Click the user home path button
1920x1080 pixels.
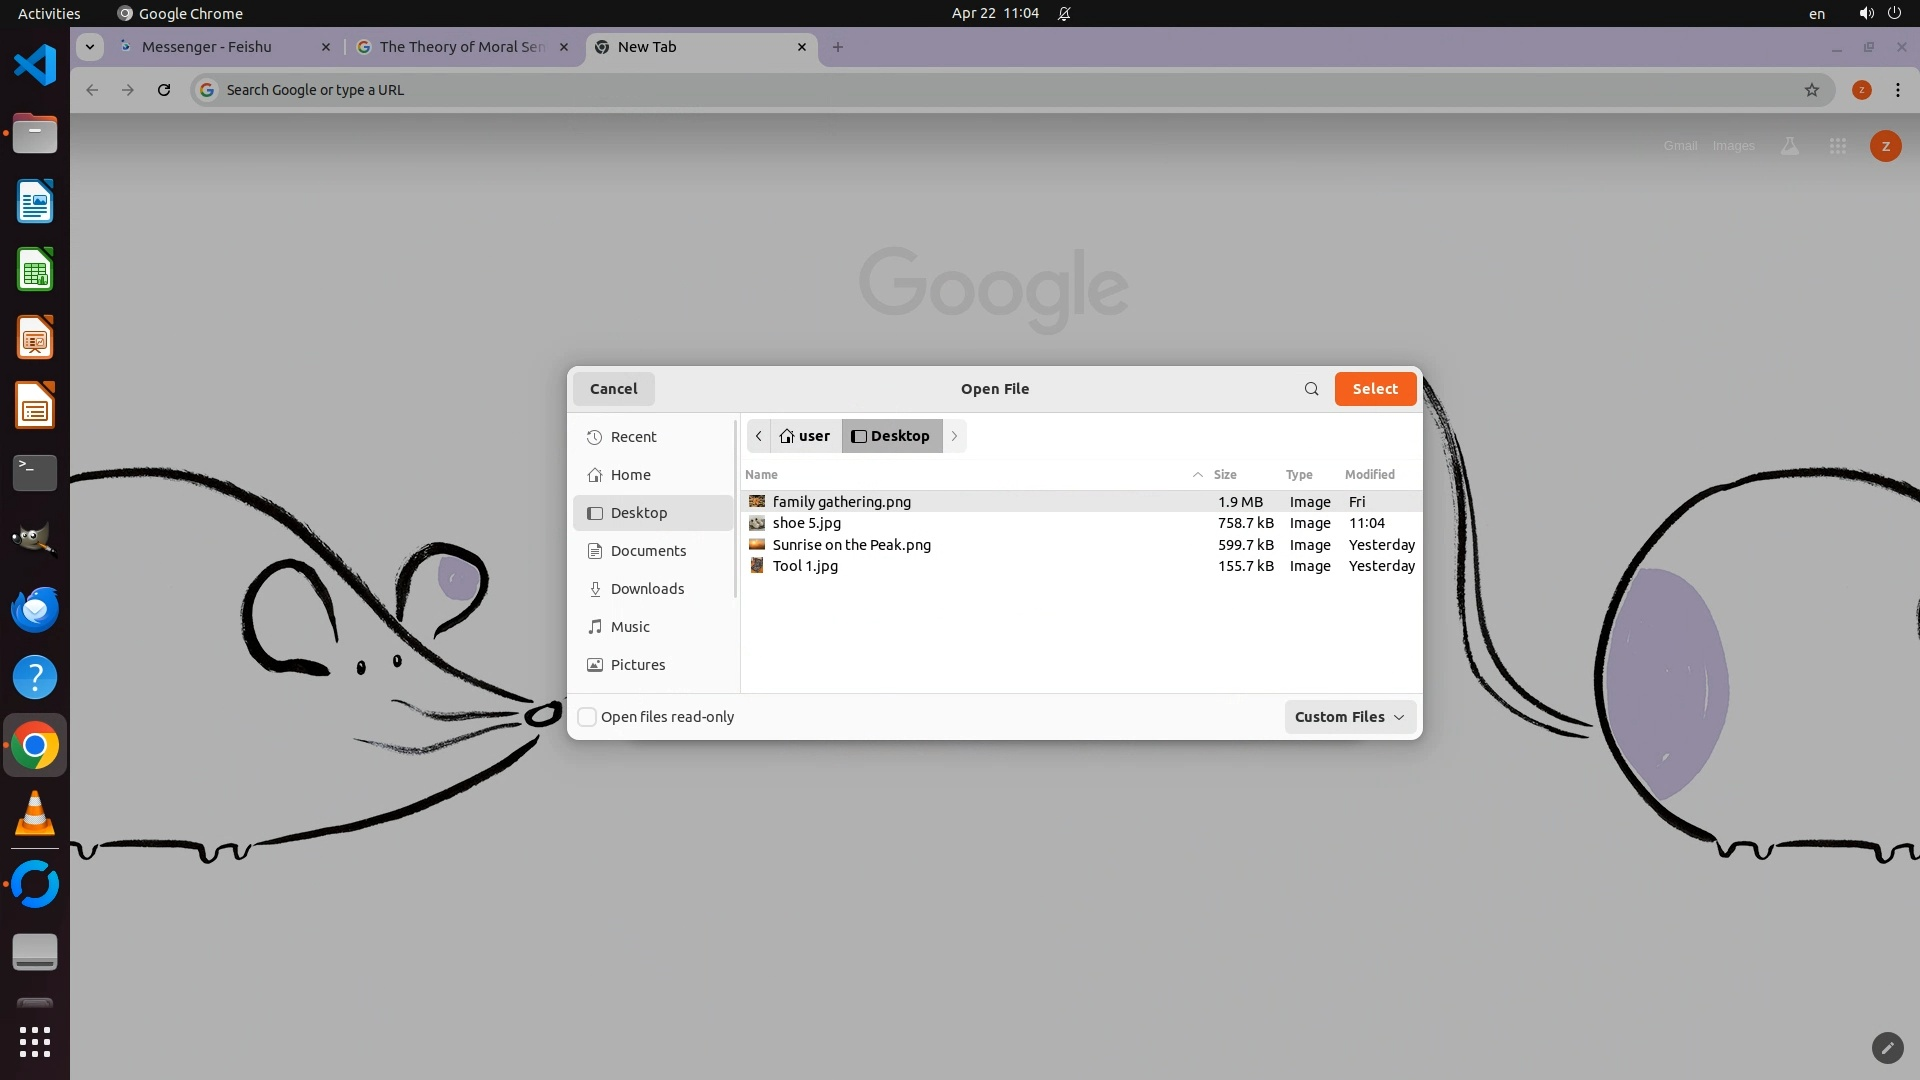pyautogui.click(x=805, y=436)
